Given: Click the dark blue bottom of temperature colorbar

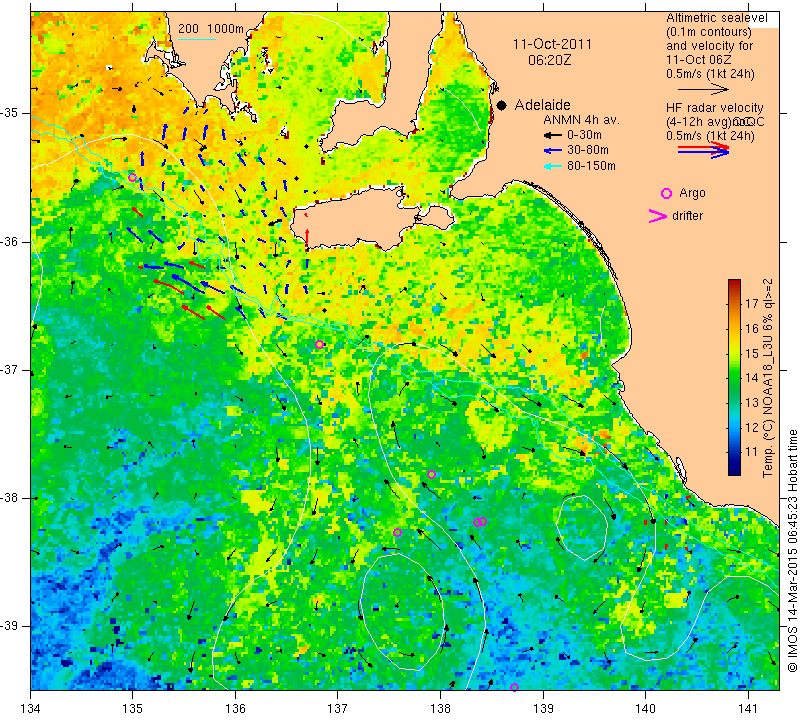Looking at the screenshot, I should point(734,471).
